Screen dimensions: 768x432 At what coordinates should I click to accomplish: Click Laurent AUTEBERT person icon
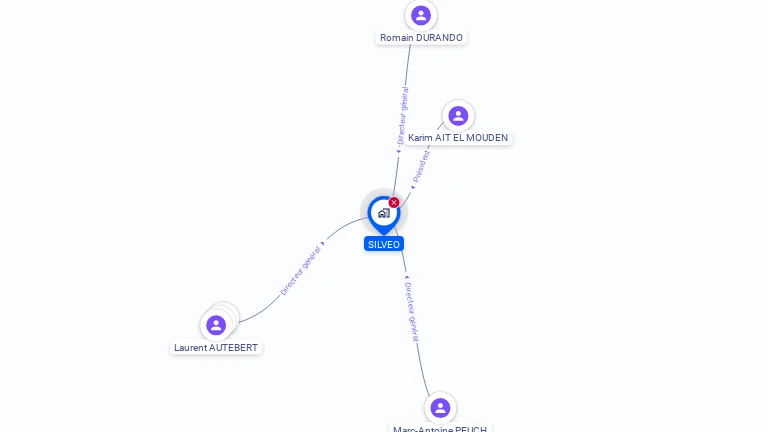click(216, 325)
